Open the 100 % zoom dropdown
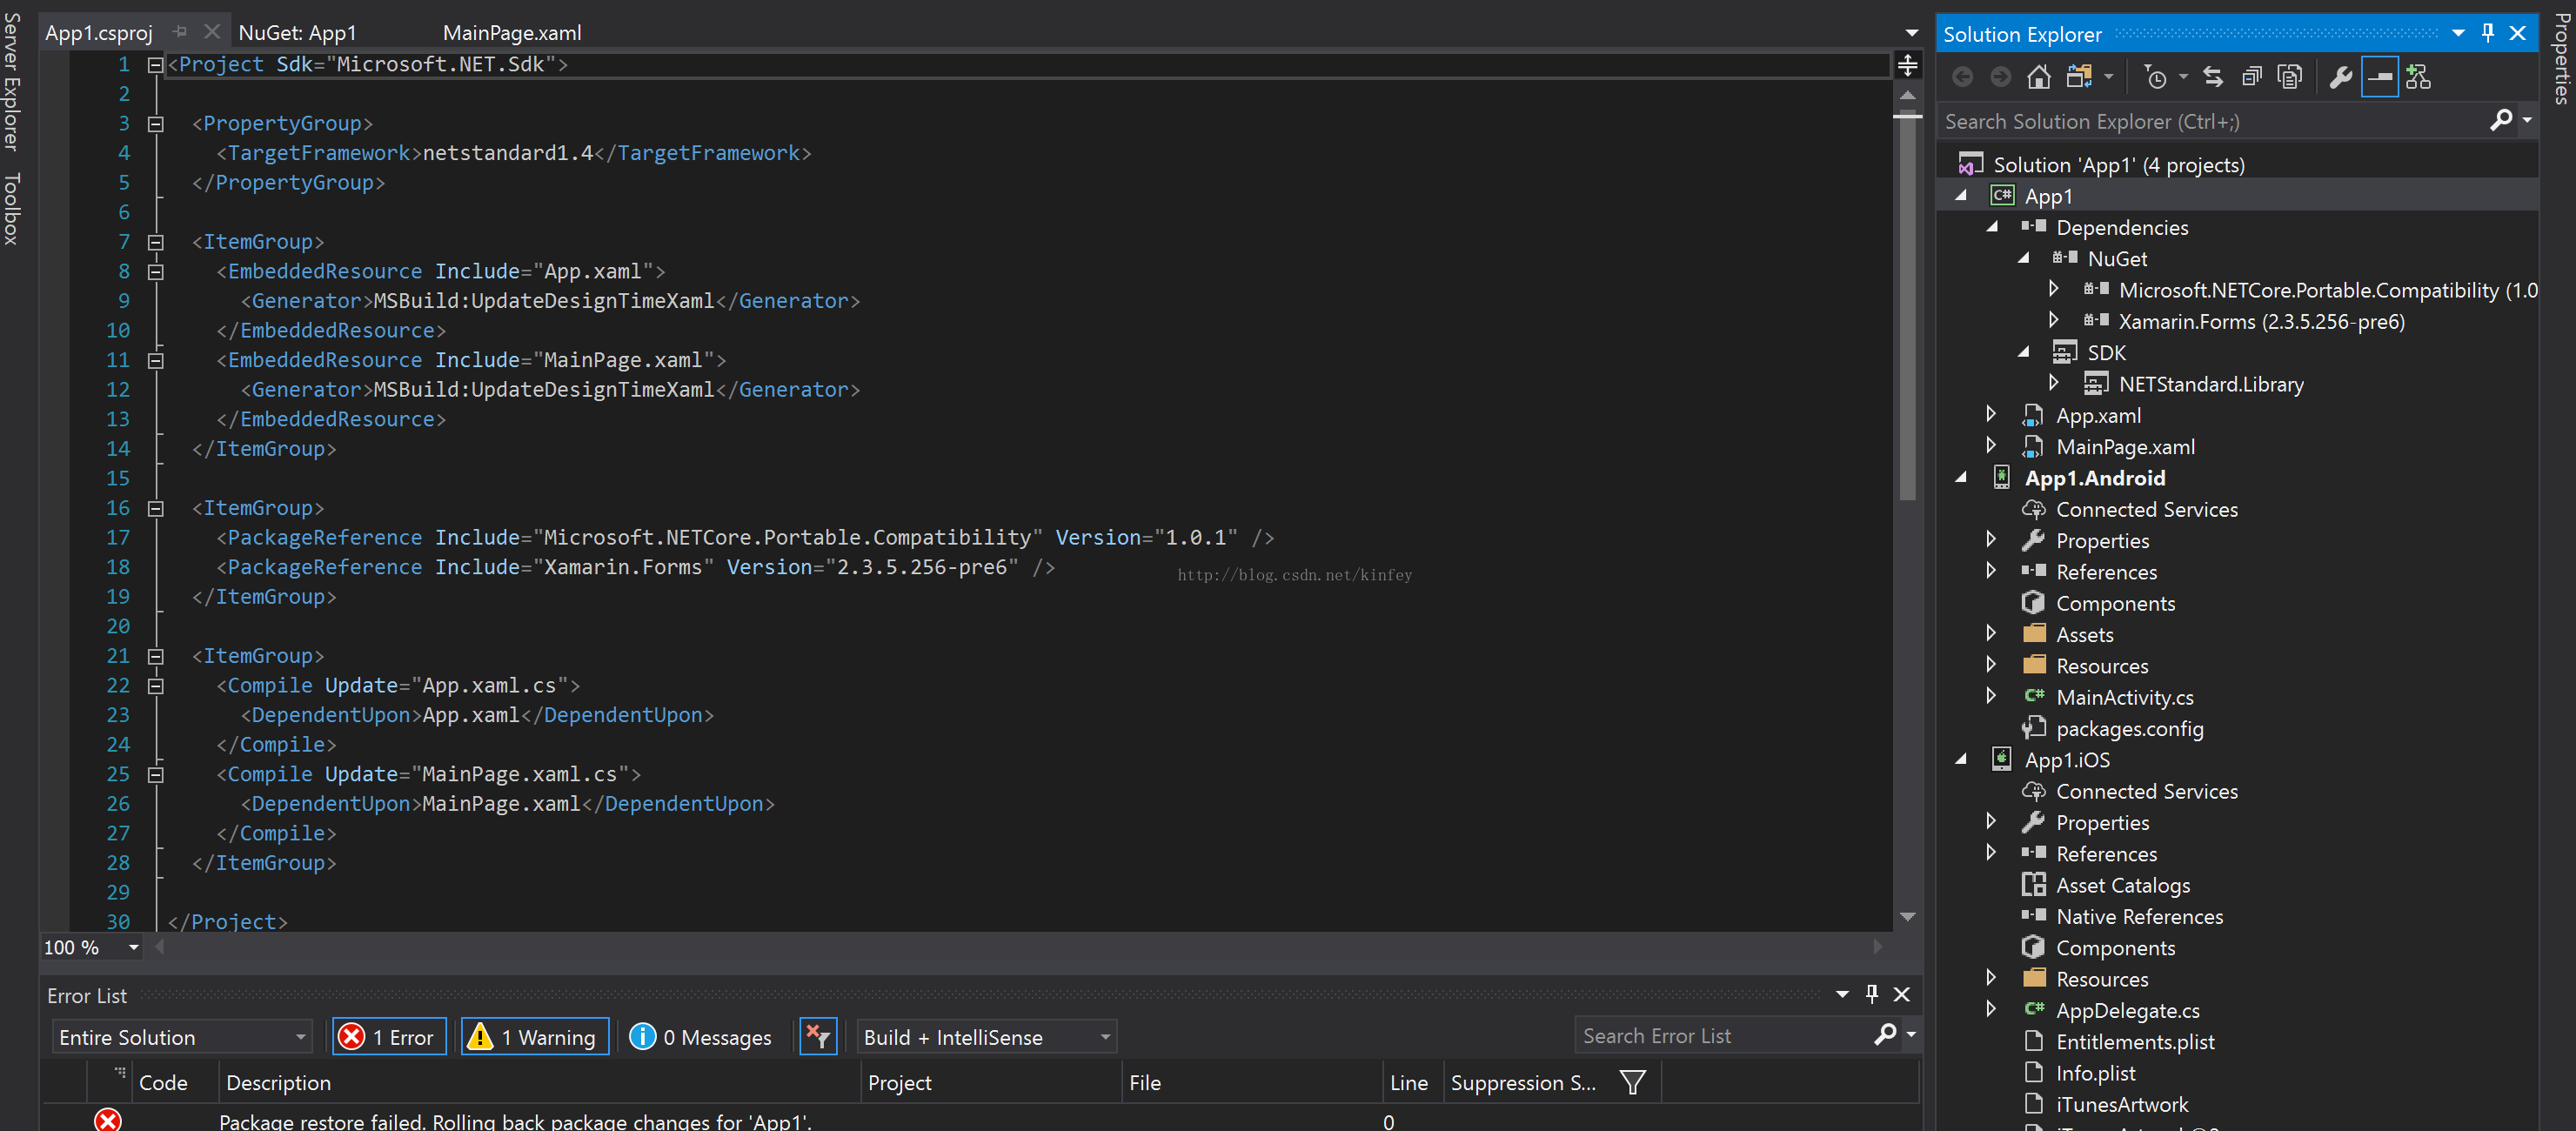 (x=133, y=947)
